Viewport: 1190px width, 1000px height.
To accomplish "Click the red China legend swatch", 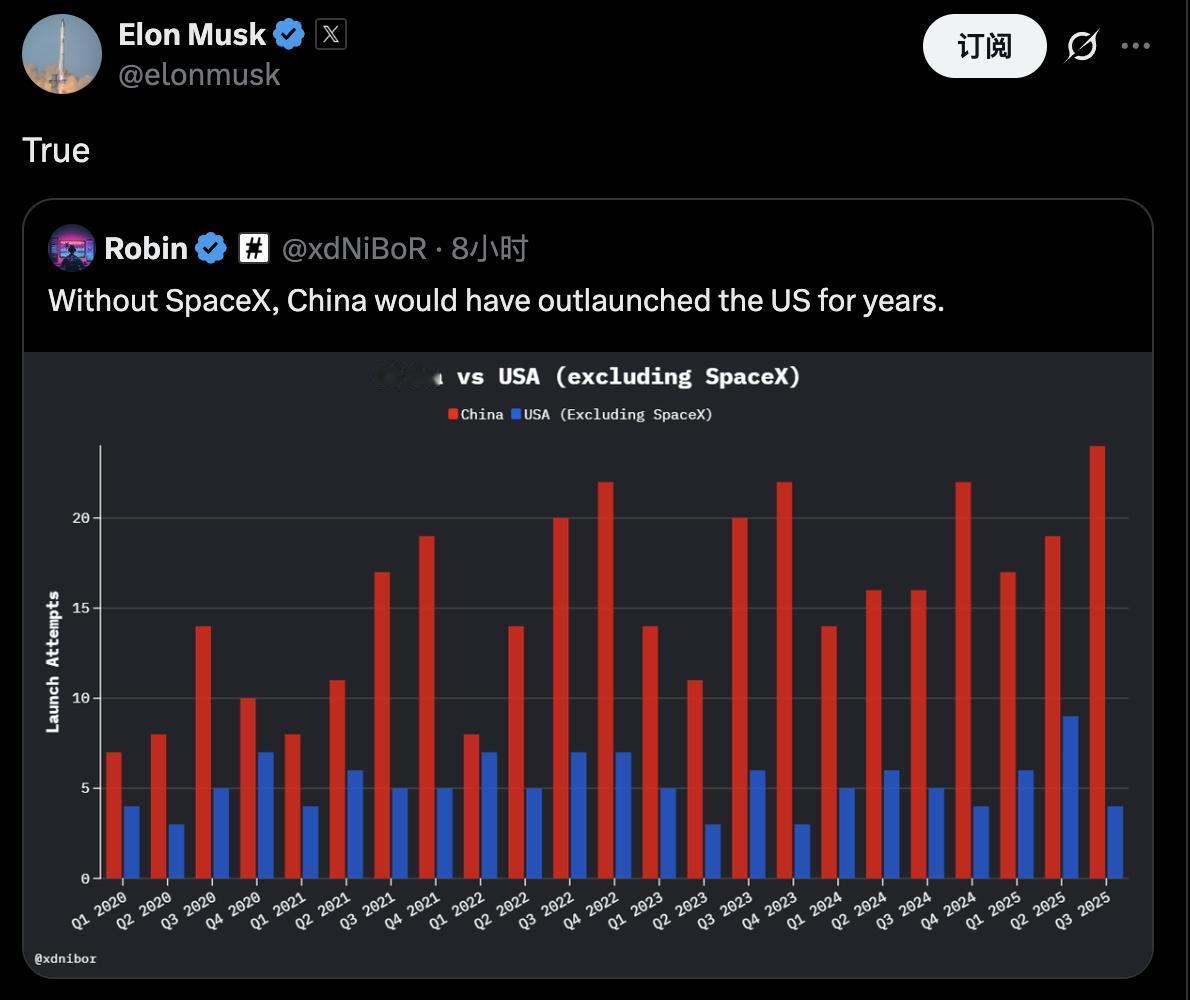I will 453,414.
